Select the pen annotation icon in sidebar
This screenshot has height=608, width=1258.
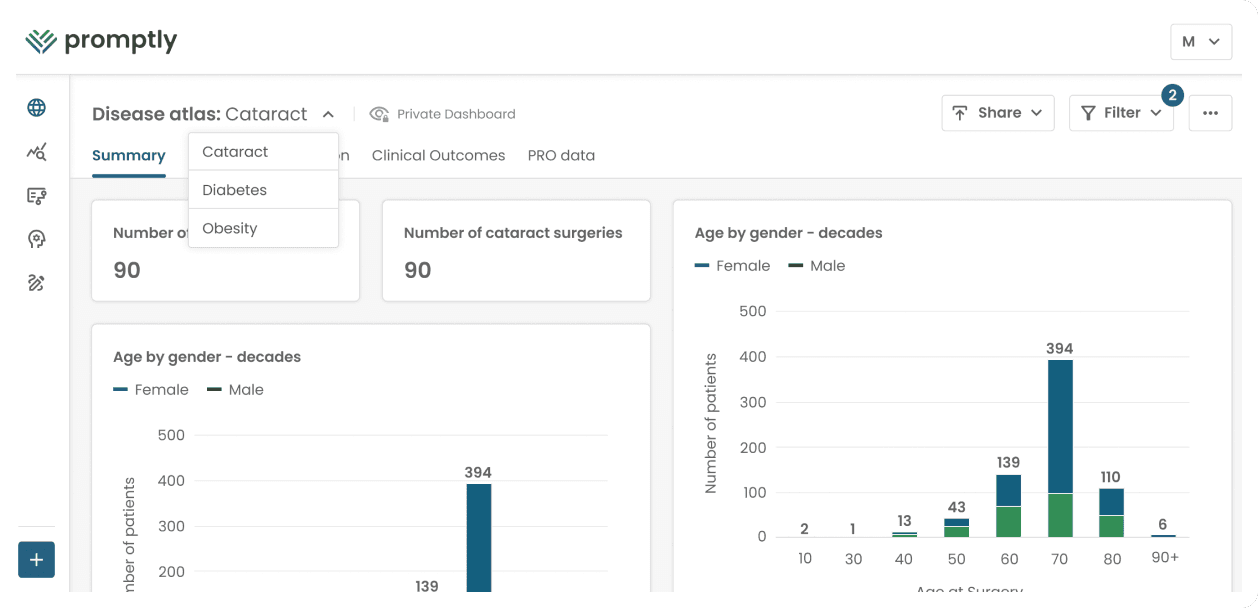coord(36,283)
